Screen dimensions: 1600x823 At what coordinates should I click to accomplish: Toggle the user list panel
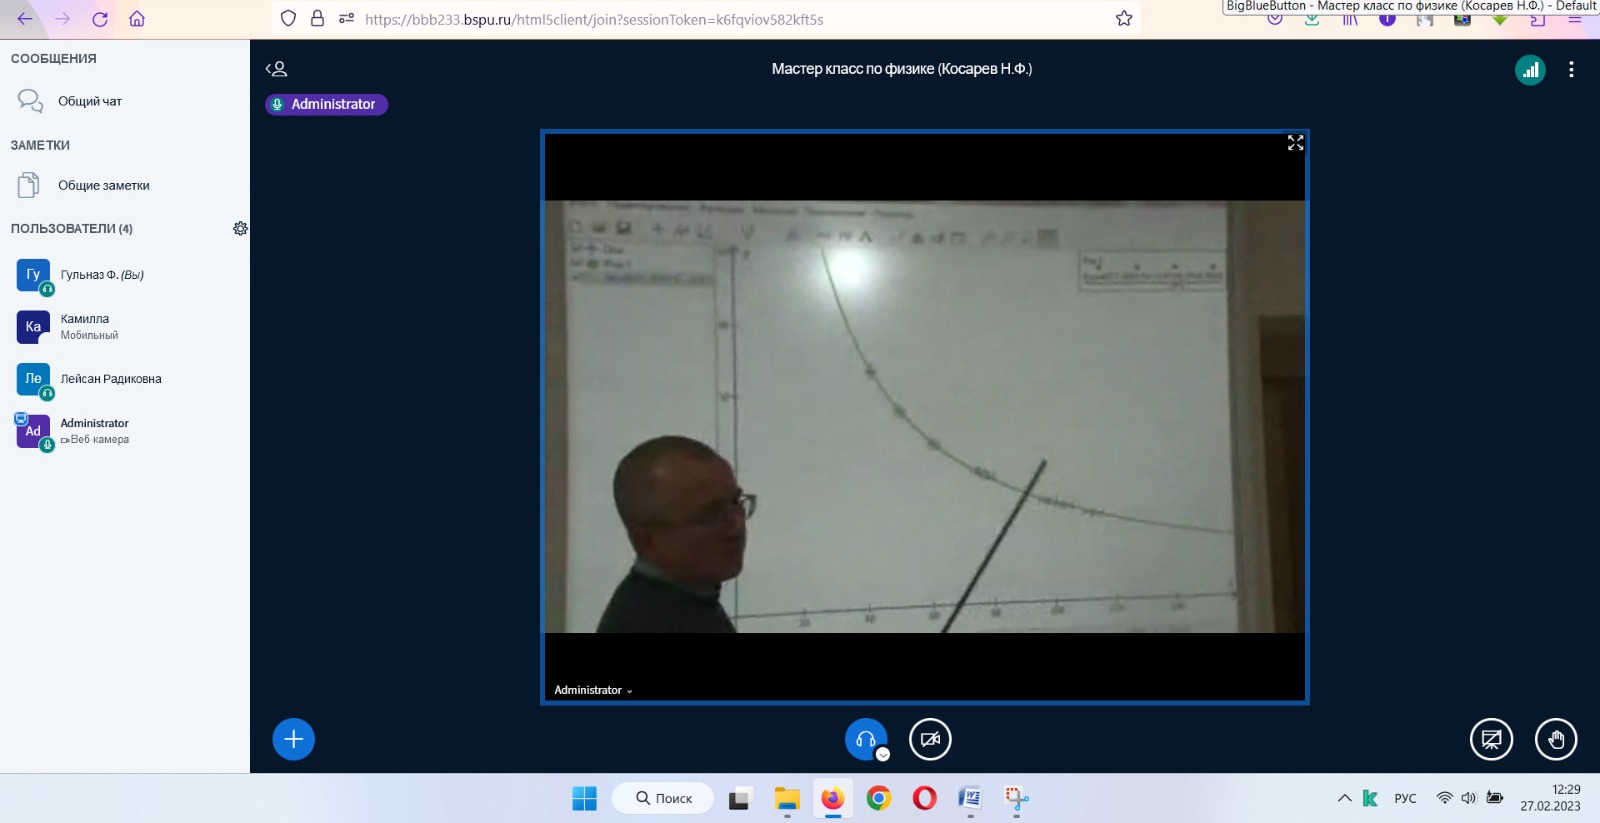point(277,69)
